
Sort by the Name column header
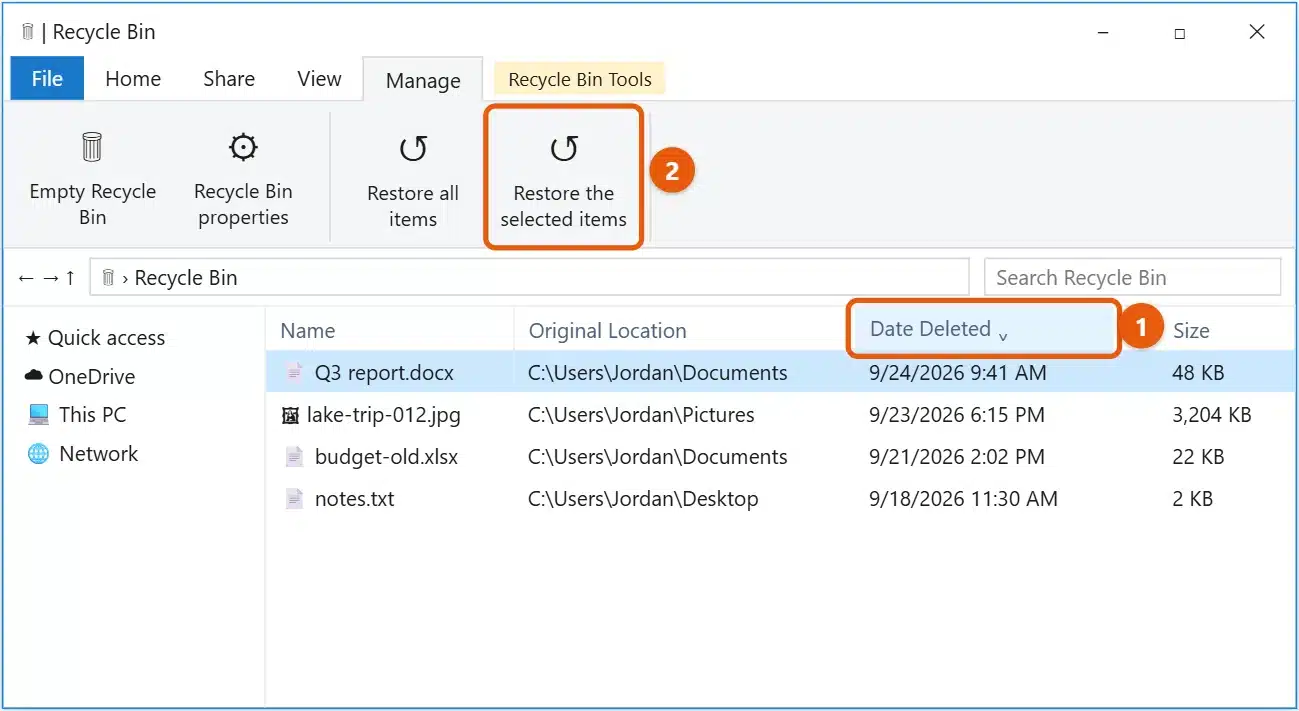coord(307,331)
